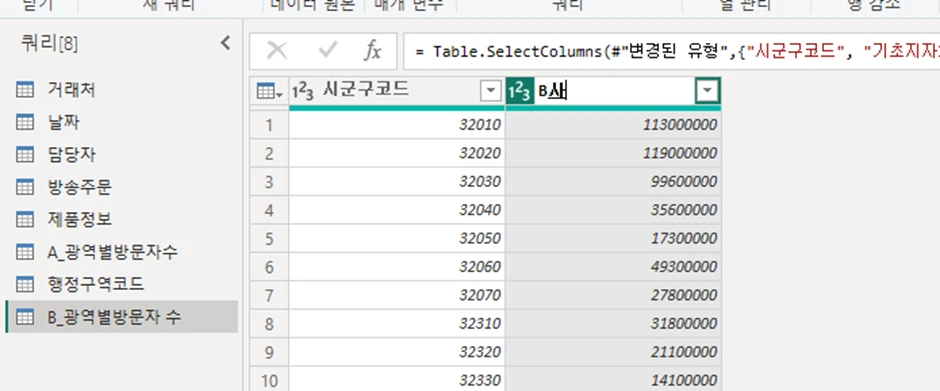Select the 날짜 query
This screenshot has height=391, width=940.
tap(122, 123)
